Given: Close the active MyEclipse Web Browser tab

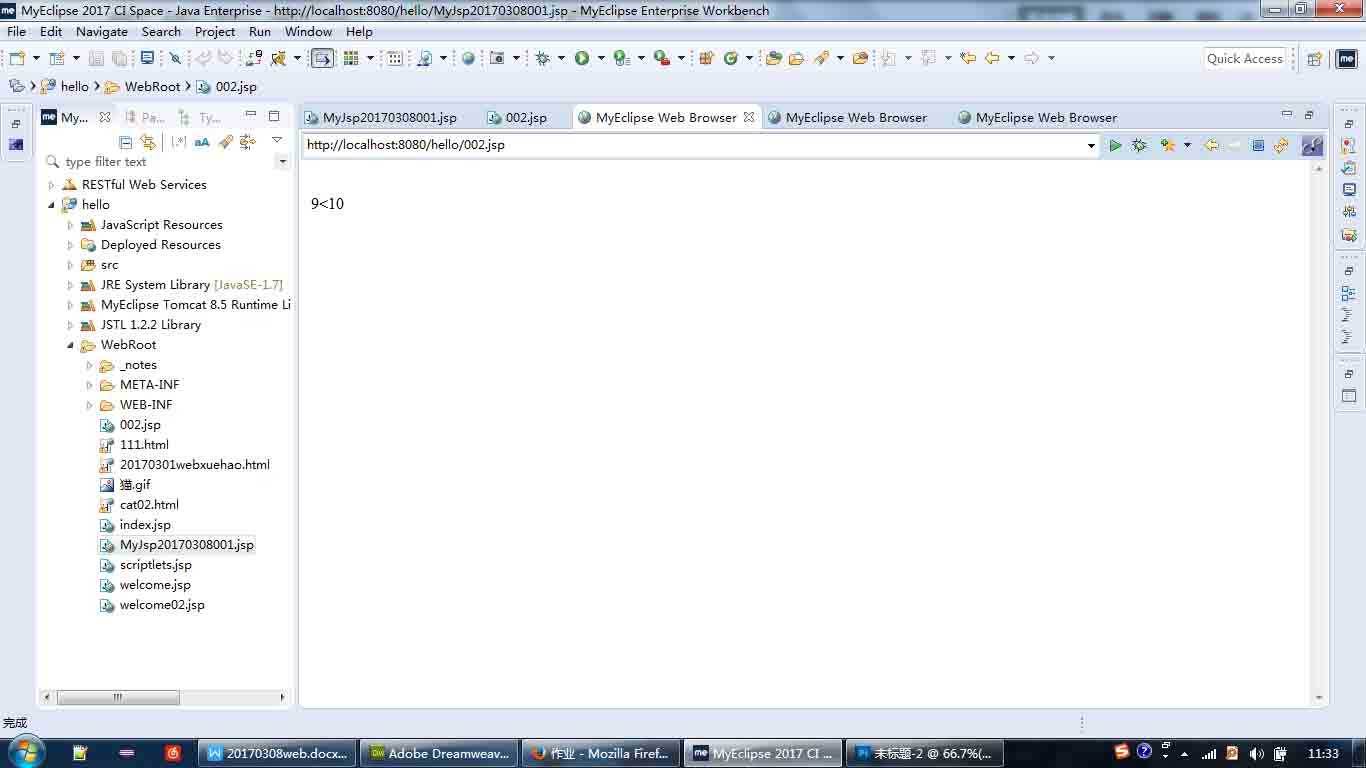Looking at the screenshot, I should point(749,117).
